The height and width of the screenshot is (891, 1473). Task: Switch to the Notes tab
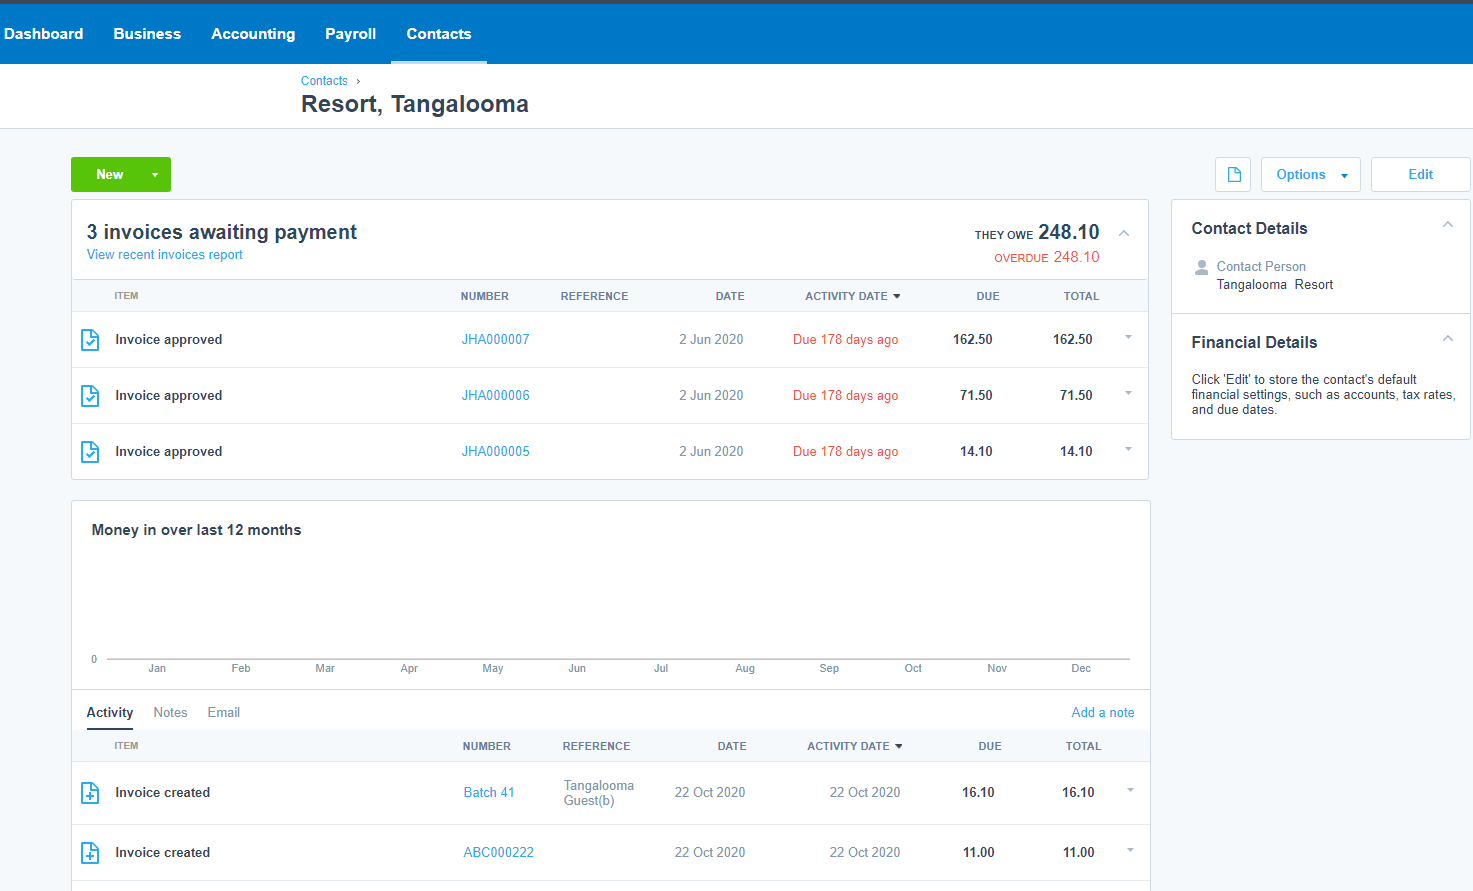[170, 713]
